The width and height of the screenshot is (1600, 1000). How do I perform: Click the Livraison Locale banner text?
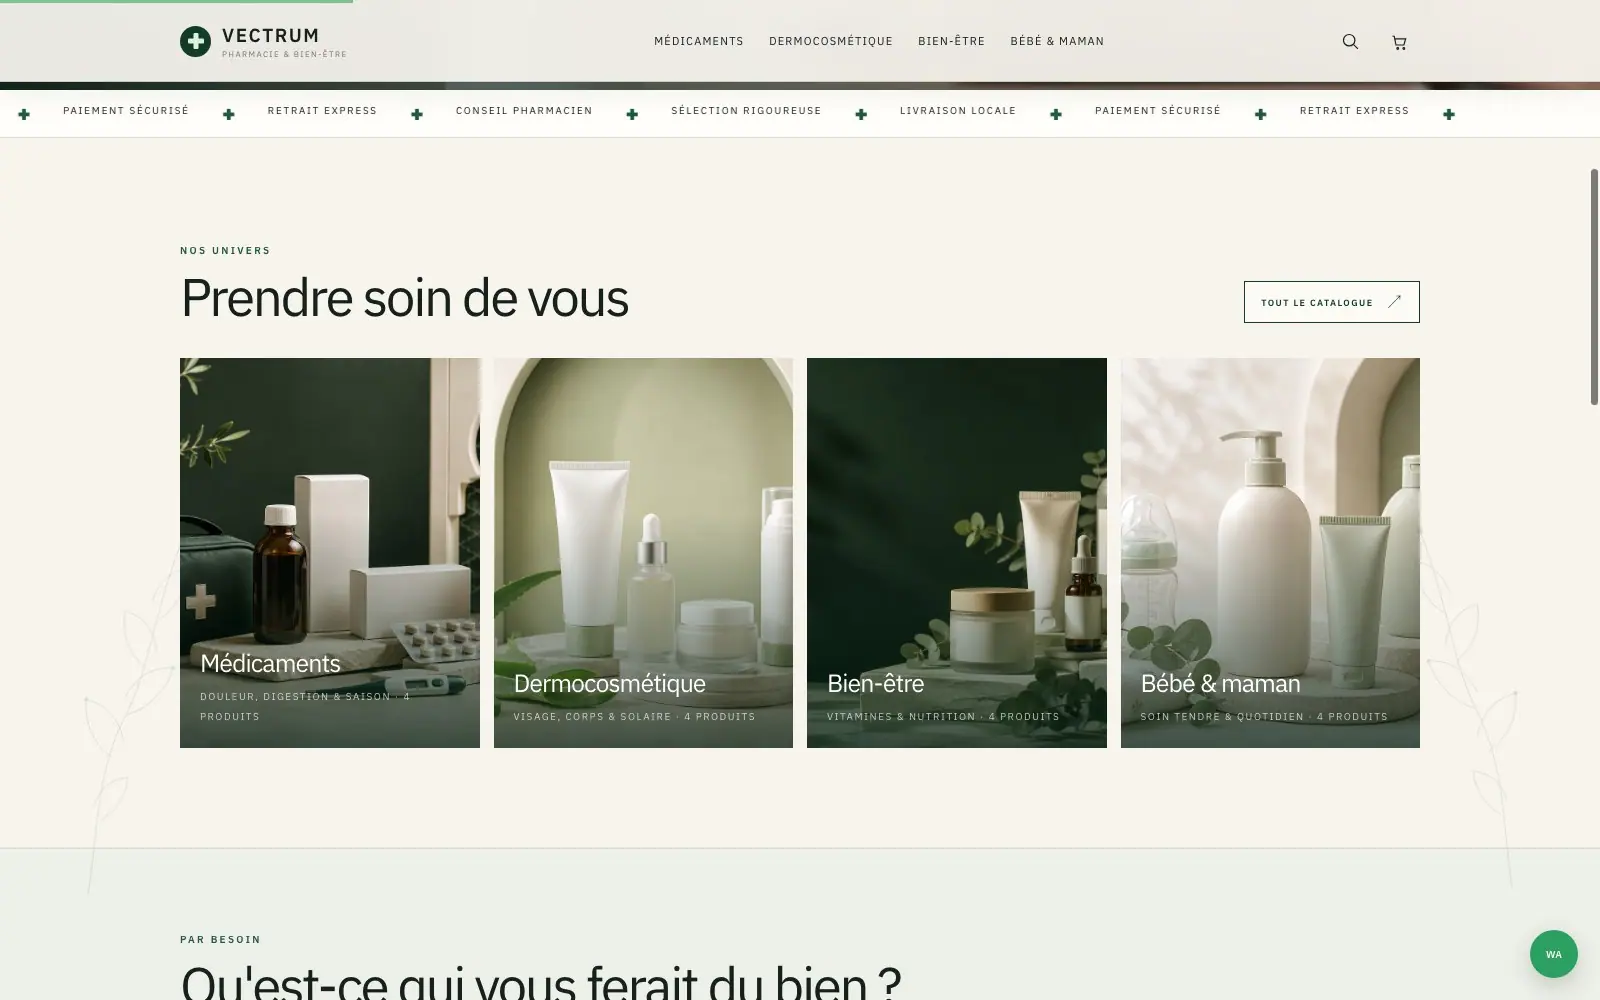[958, 111]
